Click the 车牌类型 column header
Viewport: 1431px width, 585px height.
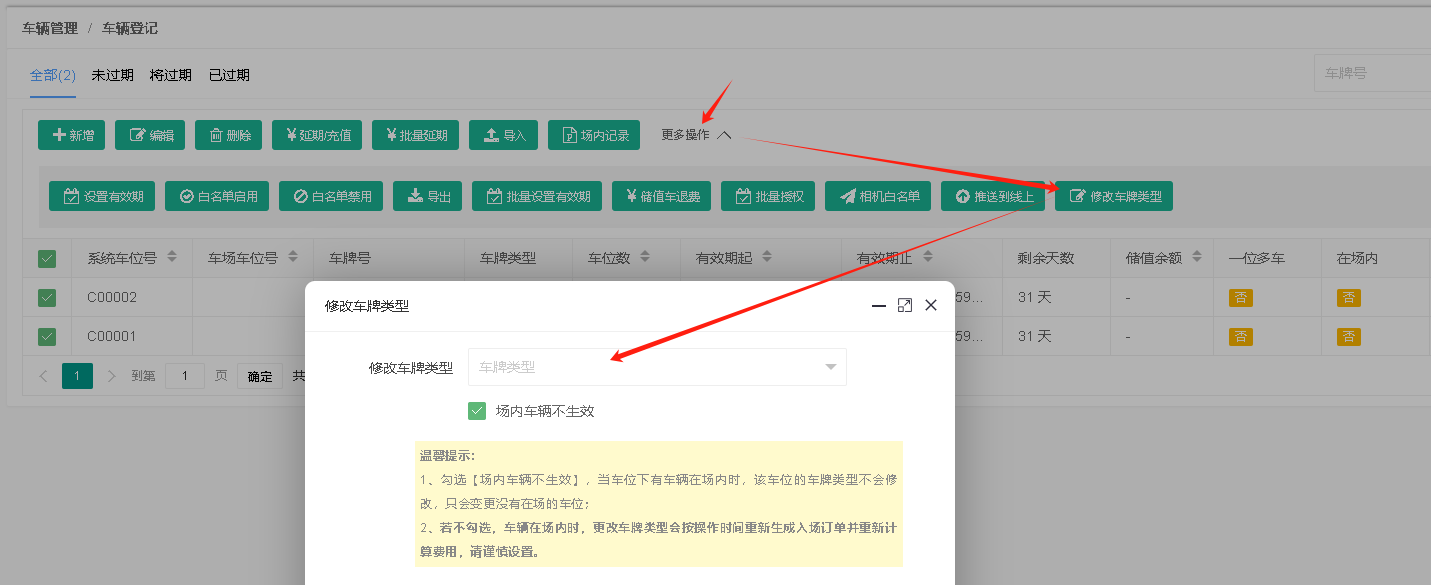(508, 258)
